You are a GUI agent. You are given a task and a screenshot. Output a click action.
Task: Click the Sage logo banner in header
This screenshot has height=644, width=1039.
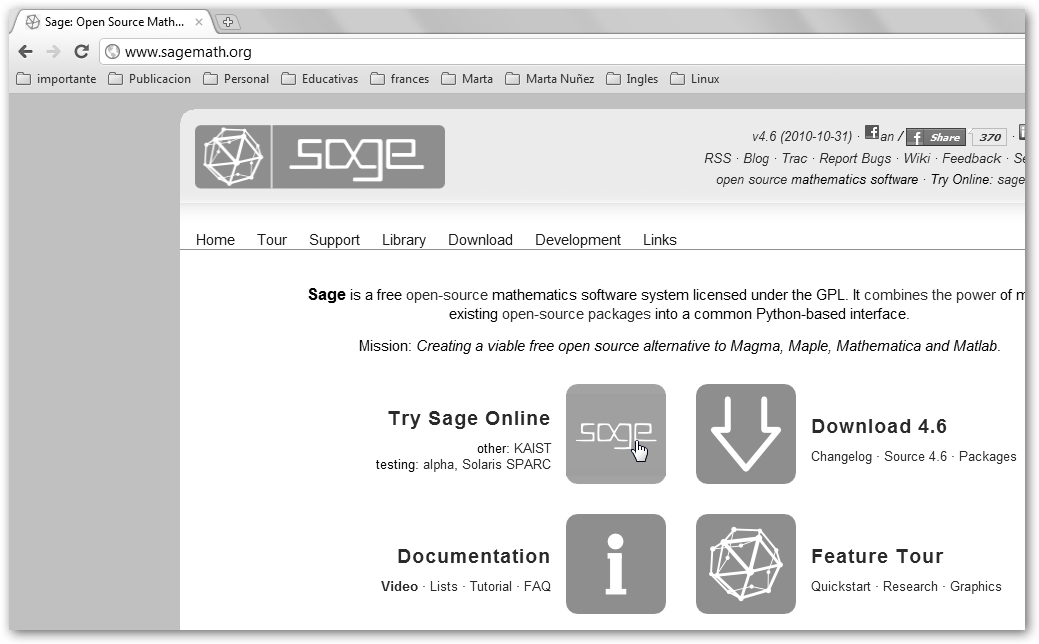click(319, 157)
